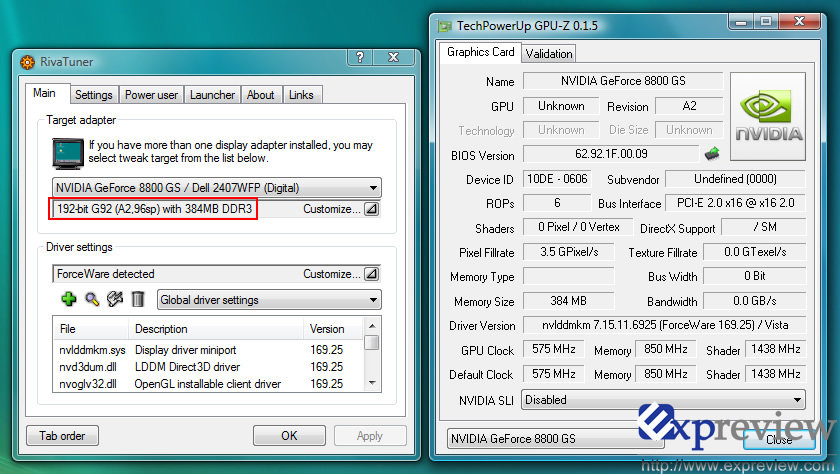Click the GPU Clock field 575 MHz
This screenshot has height=474, width=840.
(x=553, y=349)
